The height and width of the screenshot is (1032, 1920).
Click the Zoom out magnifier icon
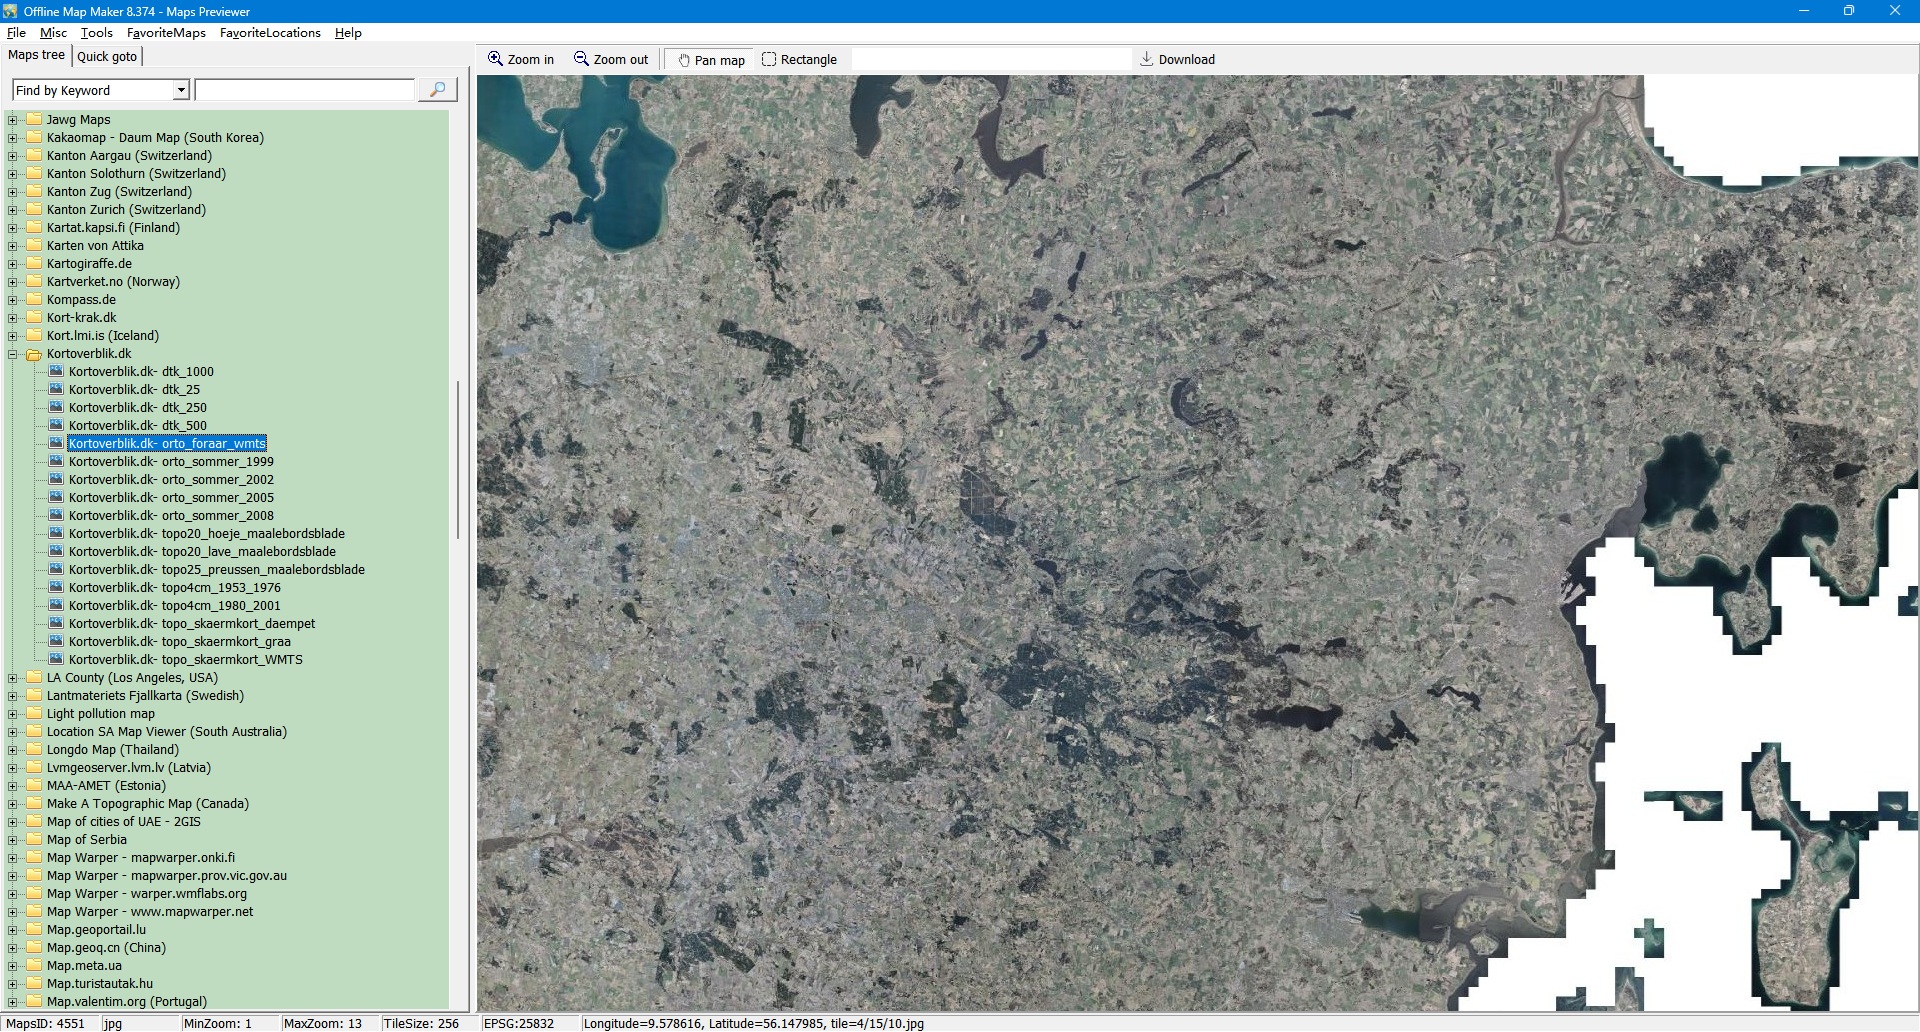tap(581, 59)
